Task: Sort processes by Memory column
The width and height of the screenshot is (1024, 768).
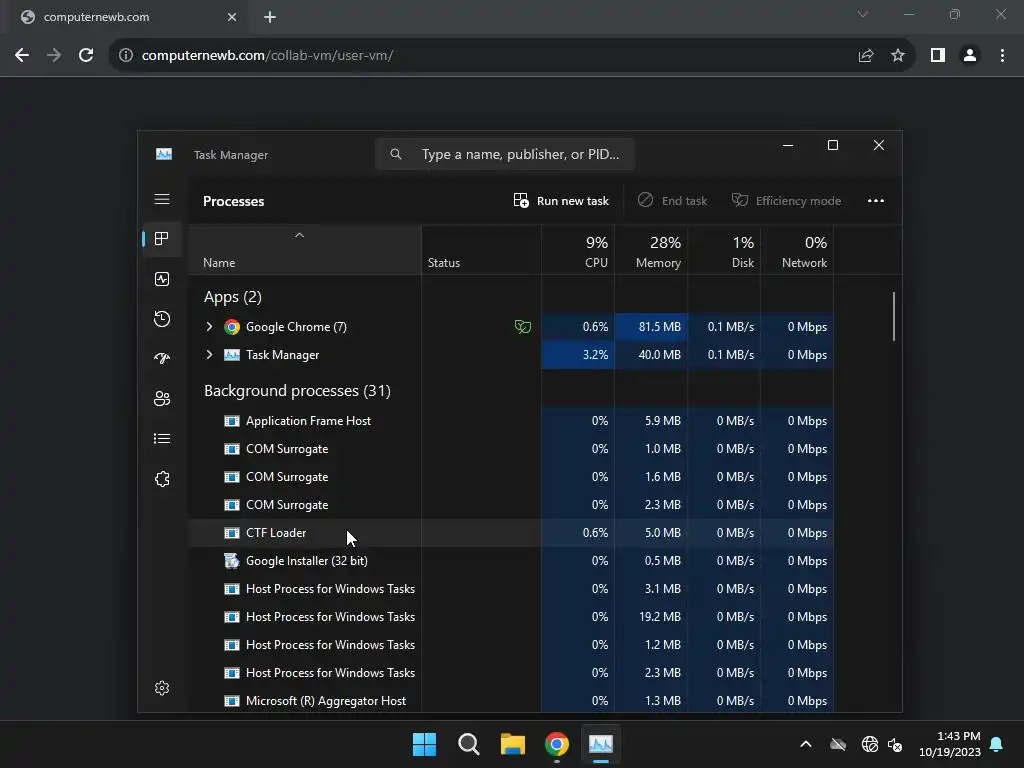Action: tap(651, 251)
